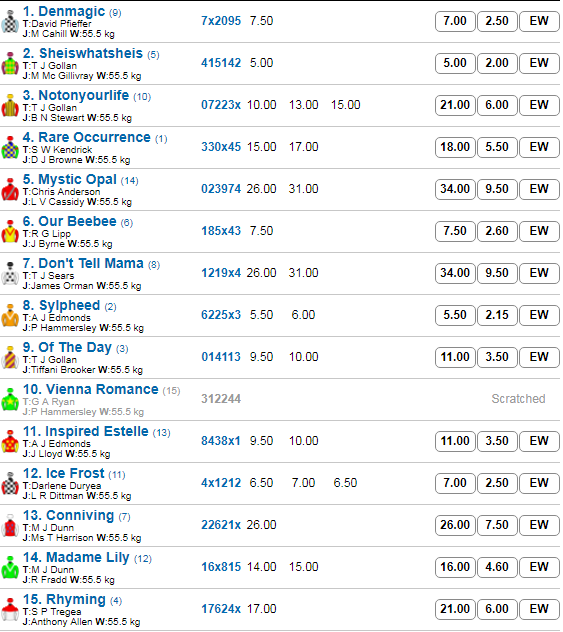Image resolution: width=563 pixels, height=632 pixels.
Task: Click Mystic Opal's red jockey silk icon
Action: click(10, 190)
